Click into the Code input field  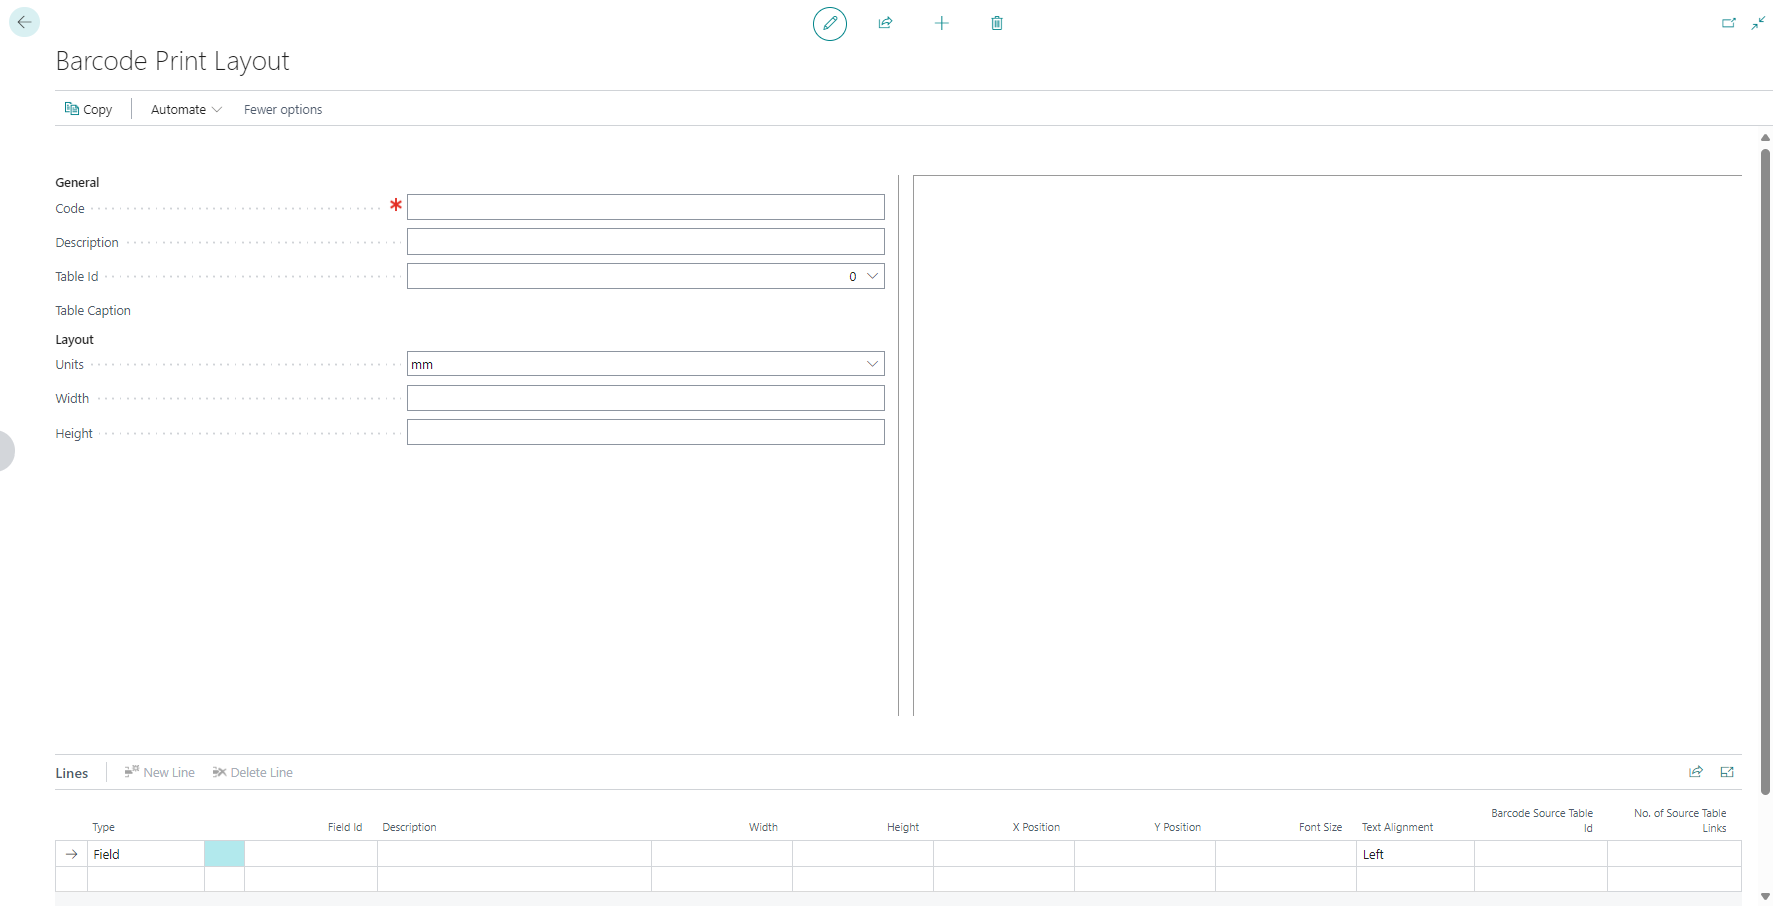(645, 207)
